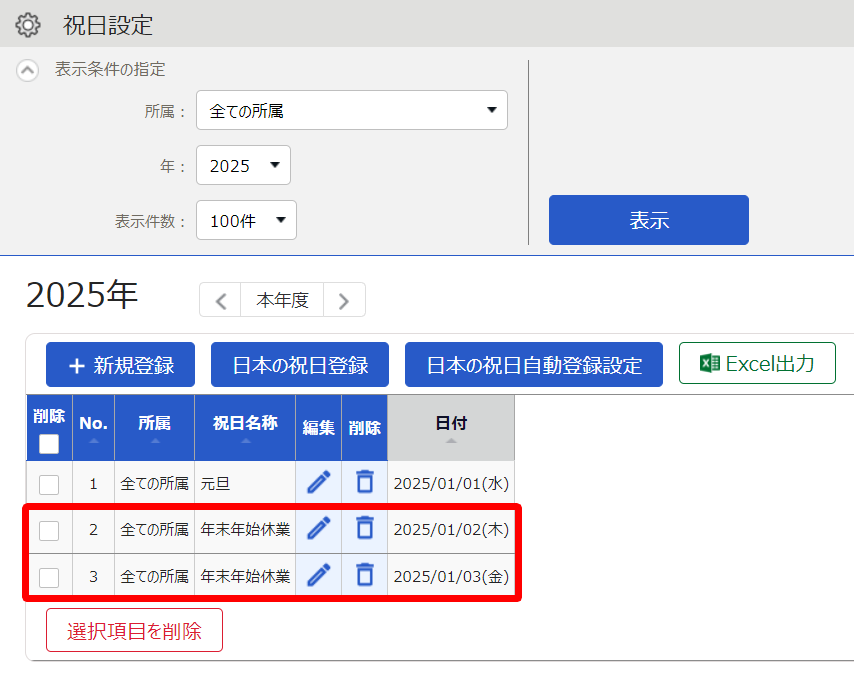Click the + 新規登録 button

120,364
